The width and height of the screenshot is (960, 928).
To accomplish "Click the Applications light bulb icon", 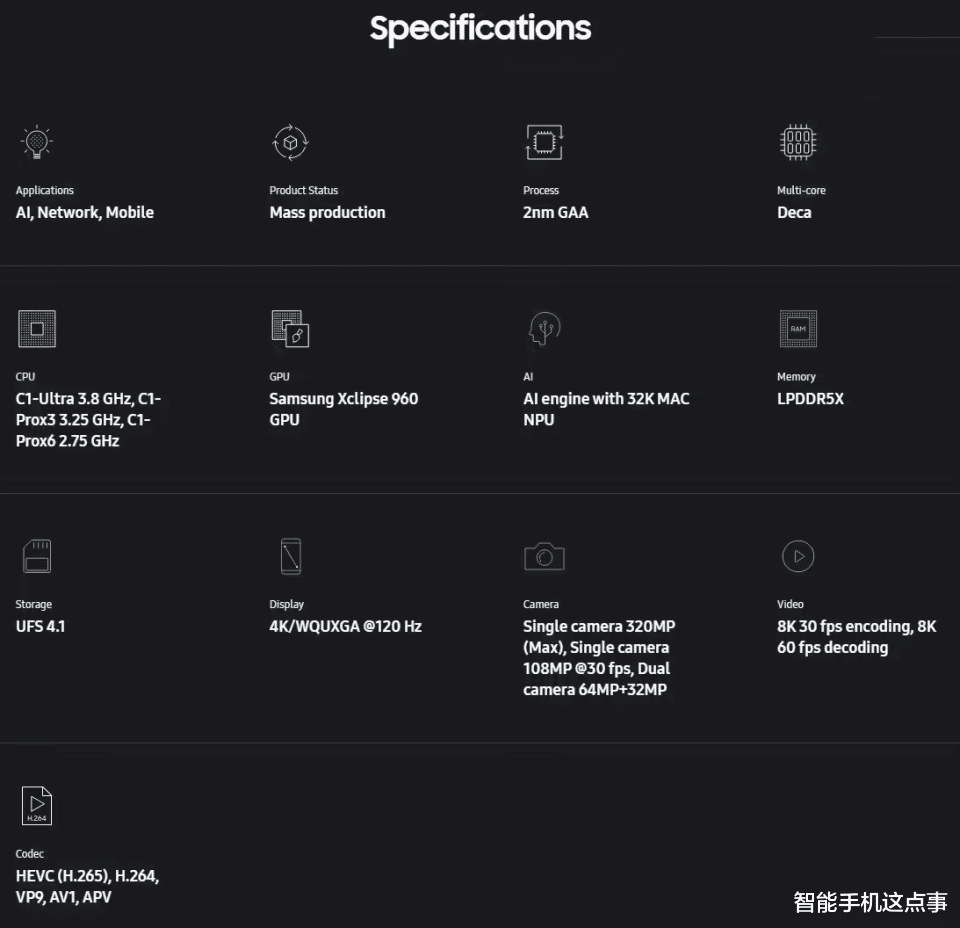I will (x=37, y=142).
